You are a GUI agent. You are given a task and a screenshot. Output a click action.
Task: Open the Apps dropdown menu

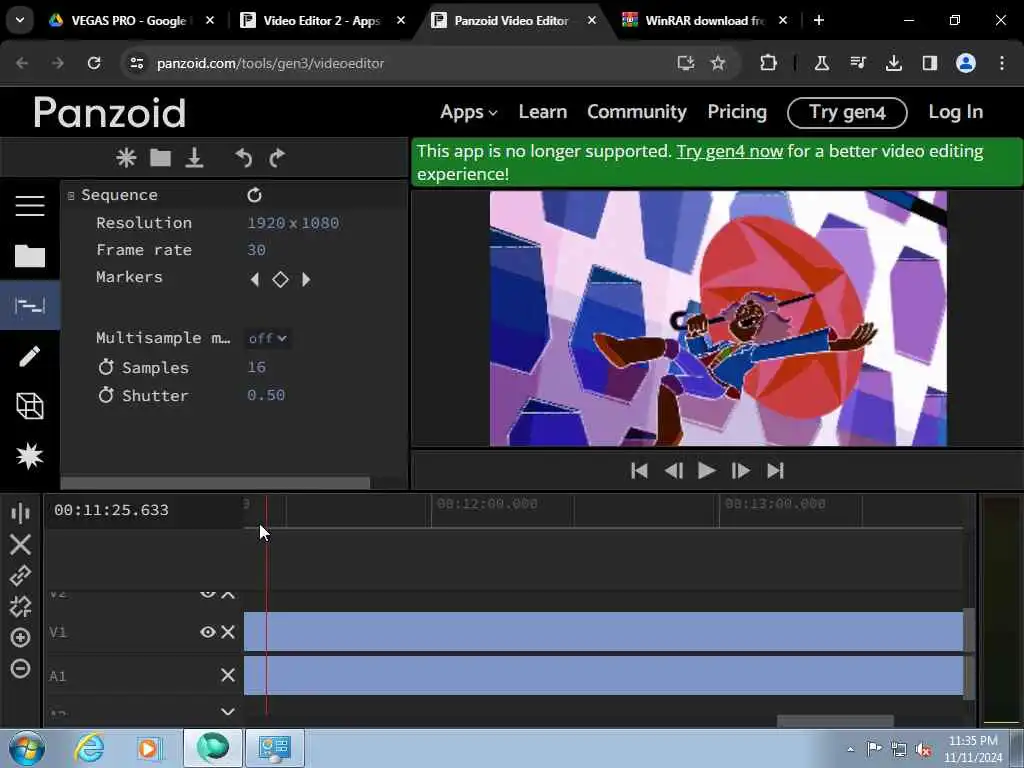[469, 112]
